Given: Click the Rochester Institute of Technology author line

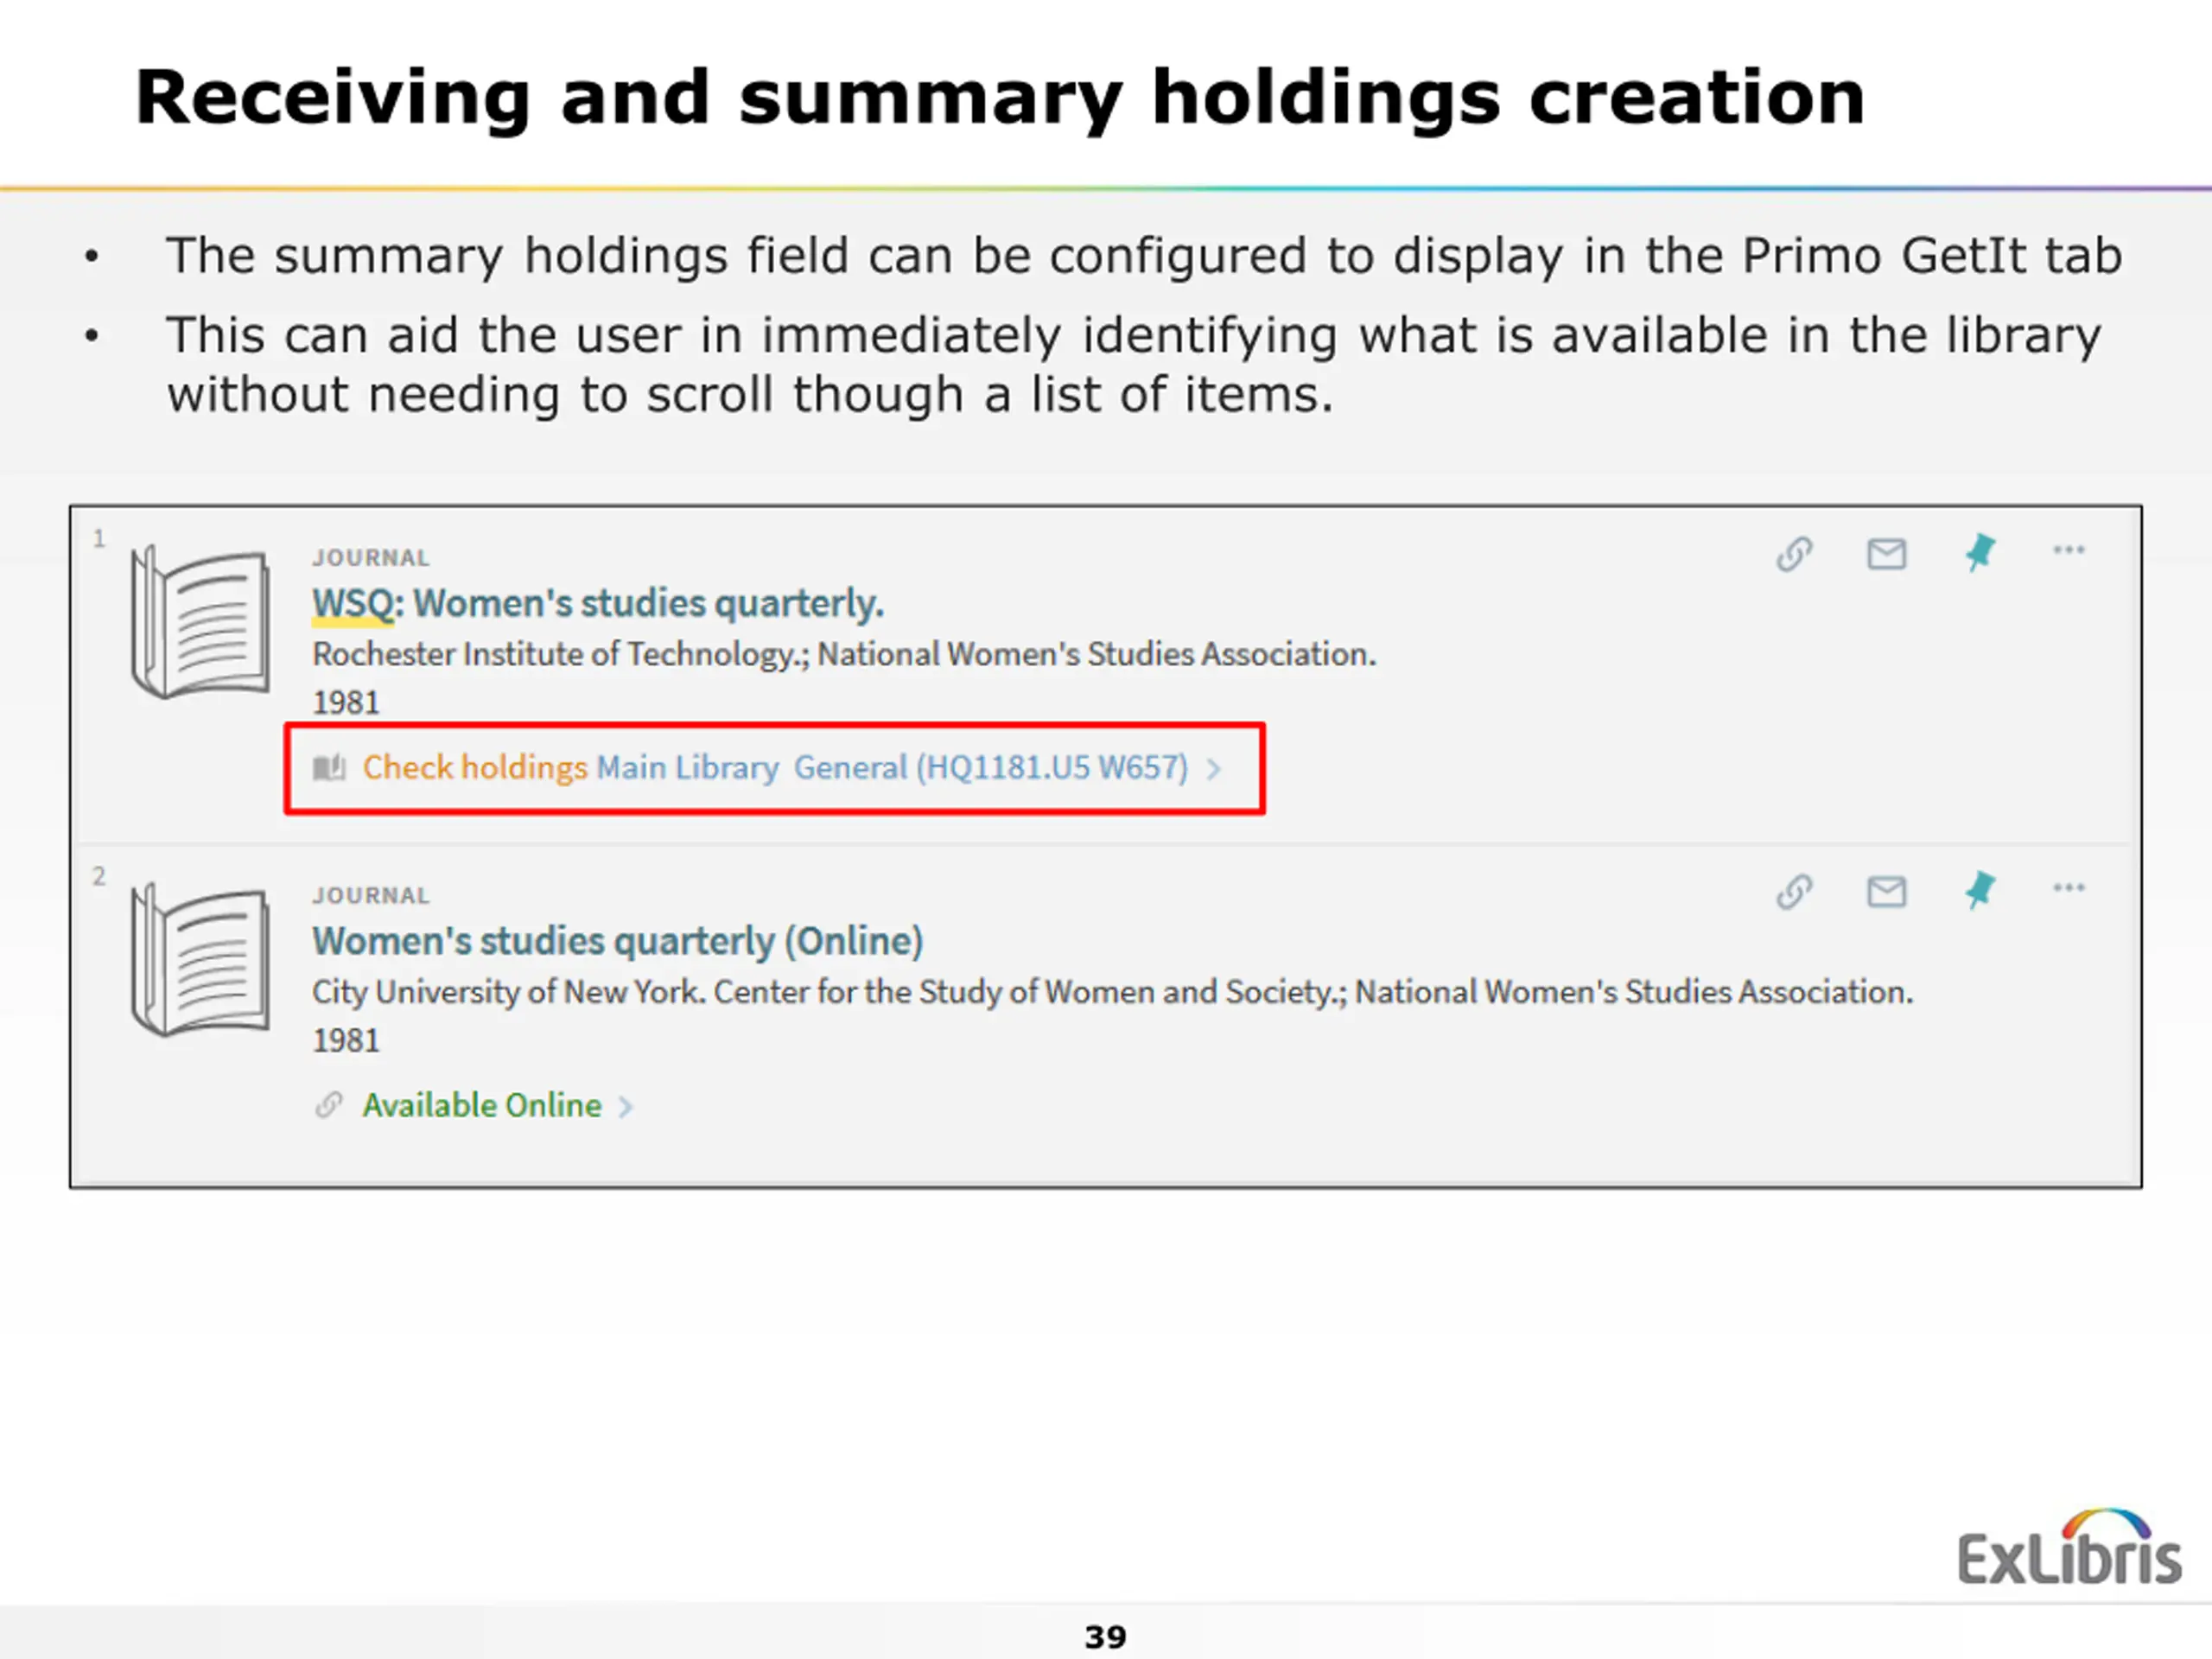Looking at the screenshot, I should 844,655.
